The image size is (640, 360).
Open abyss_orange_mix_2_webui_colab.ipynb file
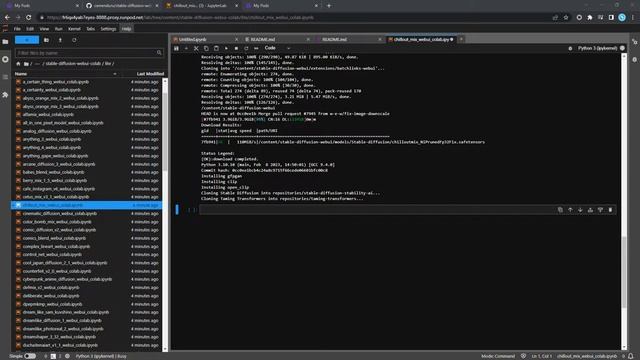[60, 98]
